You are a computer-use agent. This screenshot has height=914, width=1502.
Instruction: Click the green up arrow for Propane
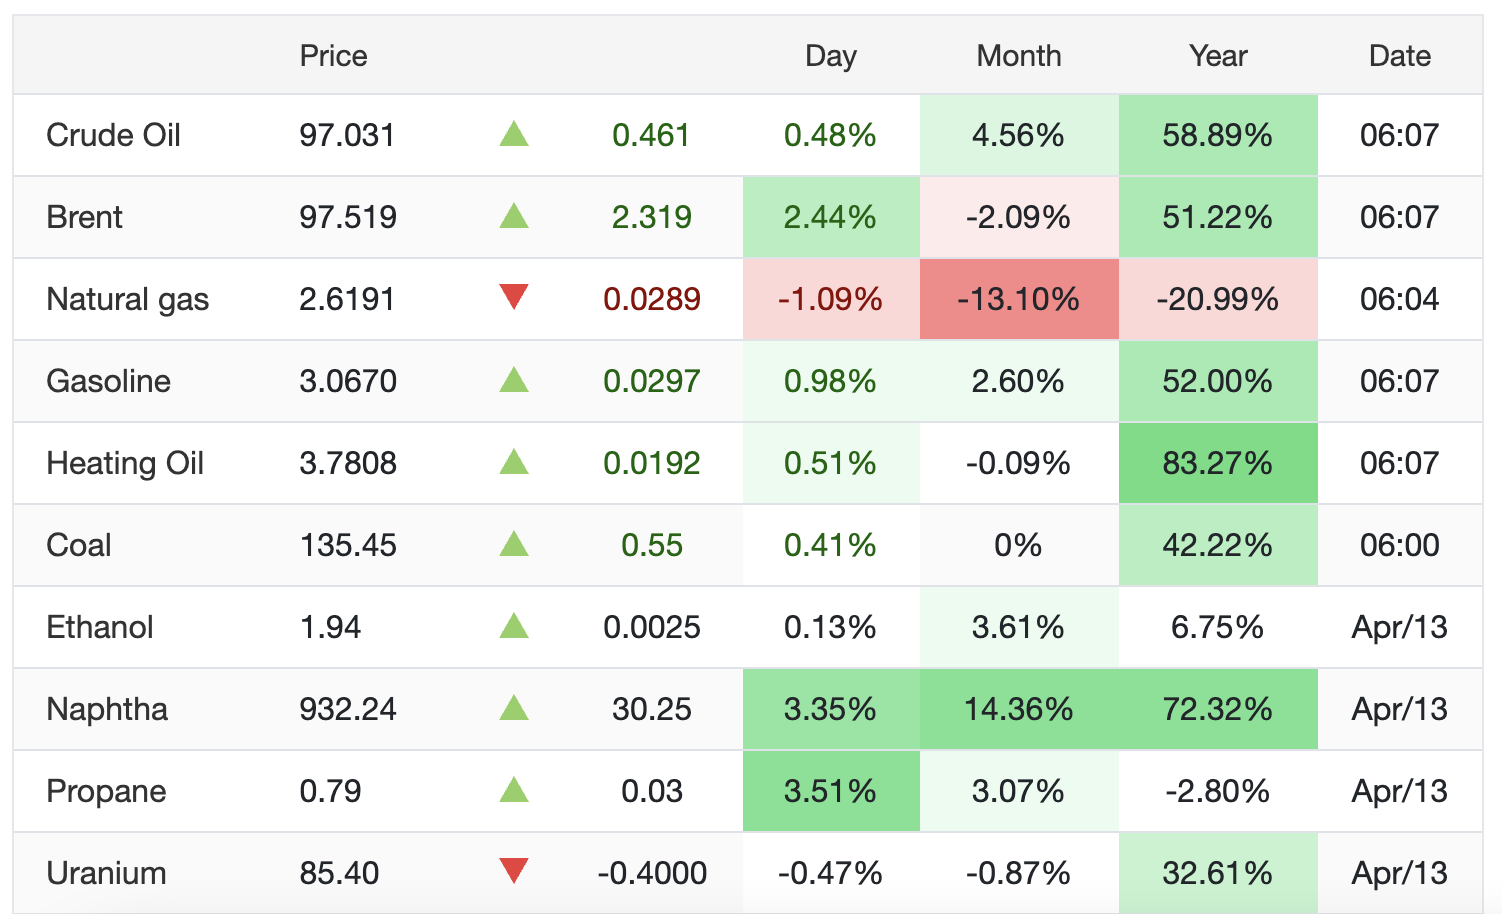(513, 790)
